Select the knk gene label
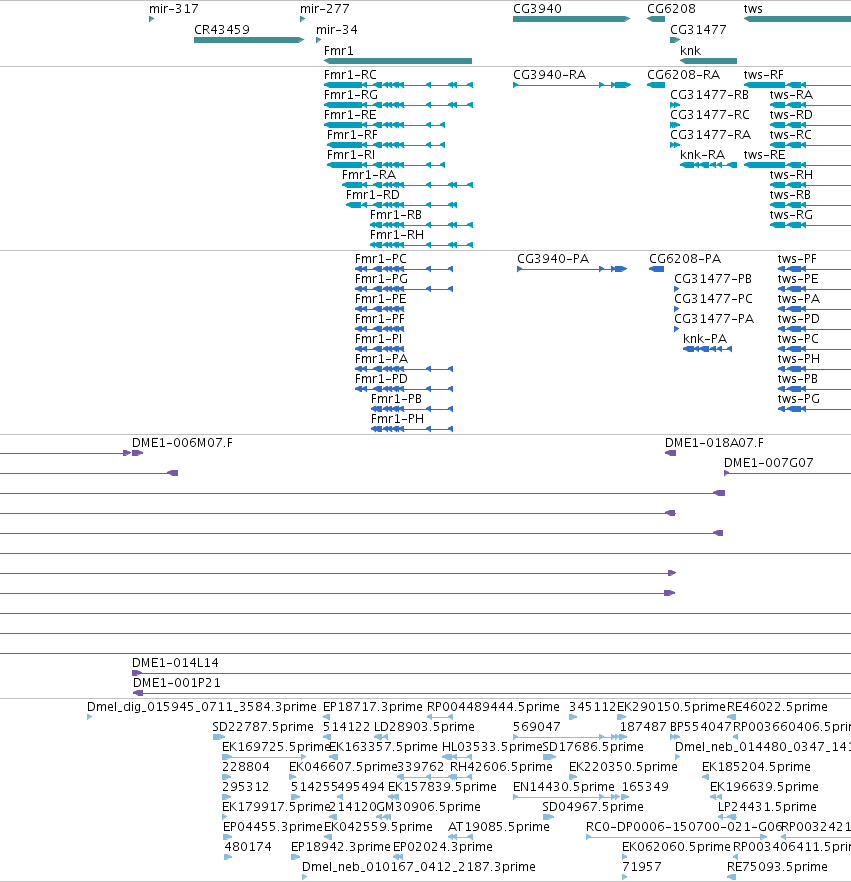Screen dimensions: 851x882 (690, 51)
